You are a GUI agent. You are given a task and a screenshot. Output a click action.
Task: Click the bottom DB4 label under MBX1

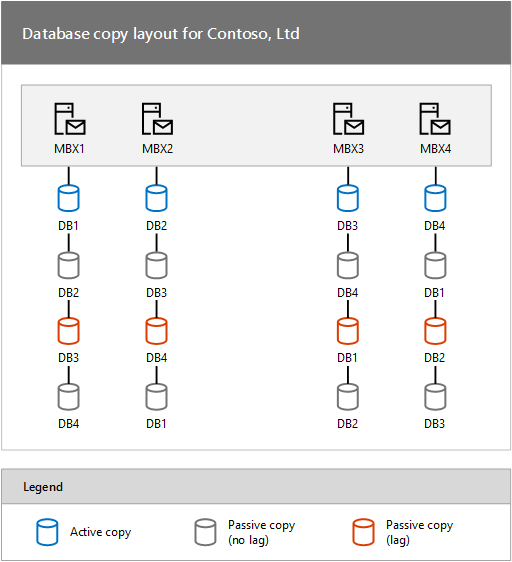68,424
